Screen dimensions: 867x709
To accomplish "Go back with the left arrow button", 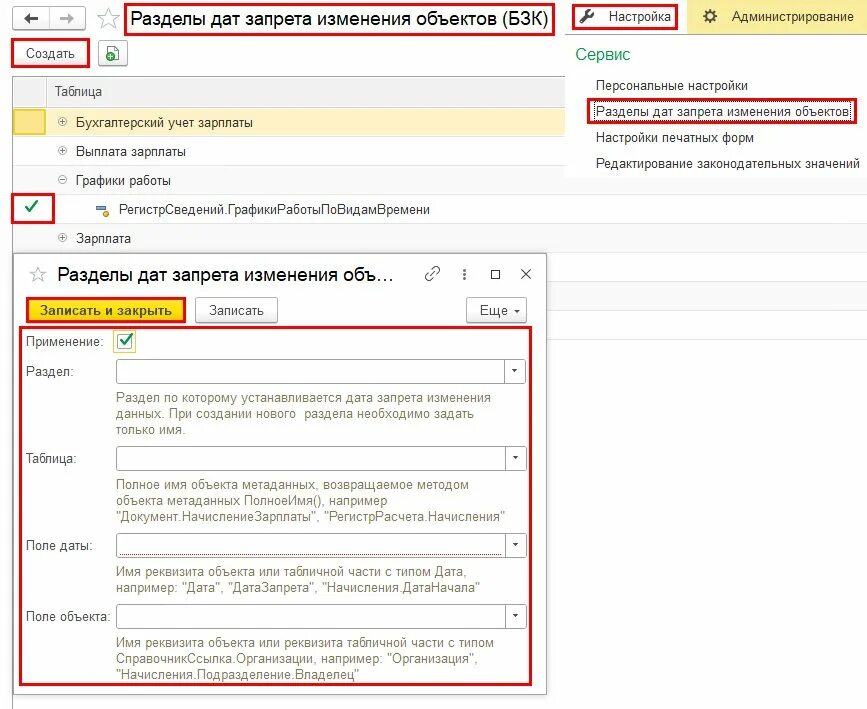I will pos(31,19).
